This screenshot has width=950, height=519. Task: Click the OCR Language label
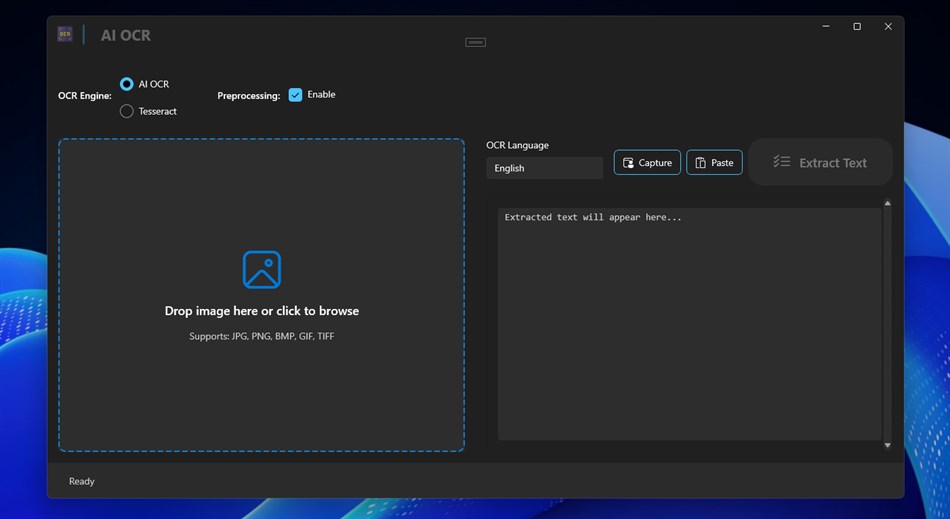pos(517,145)
